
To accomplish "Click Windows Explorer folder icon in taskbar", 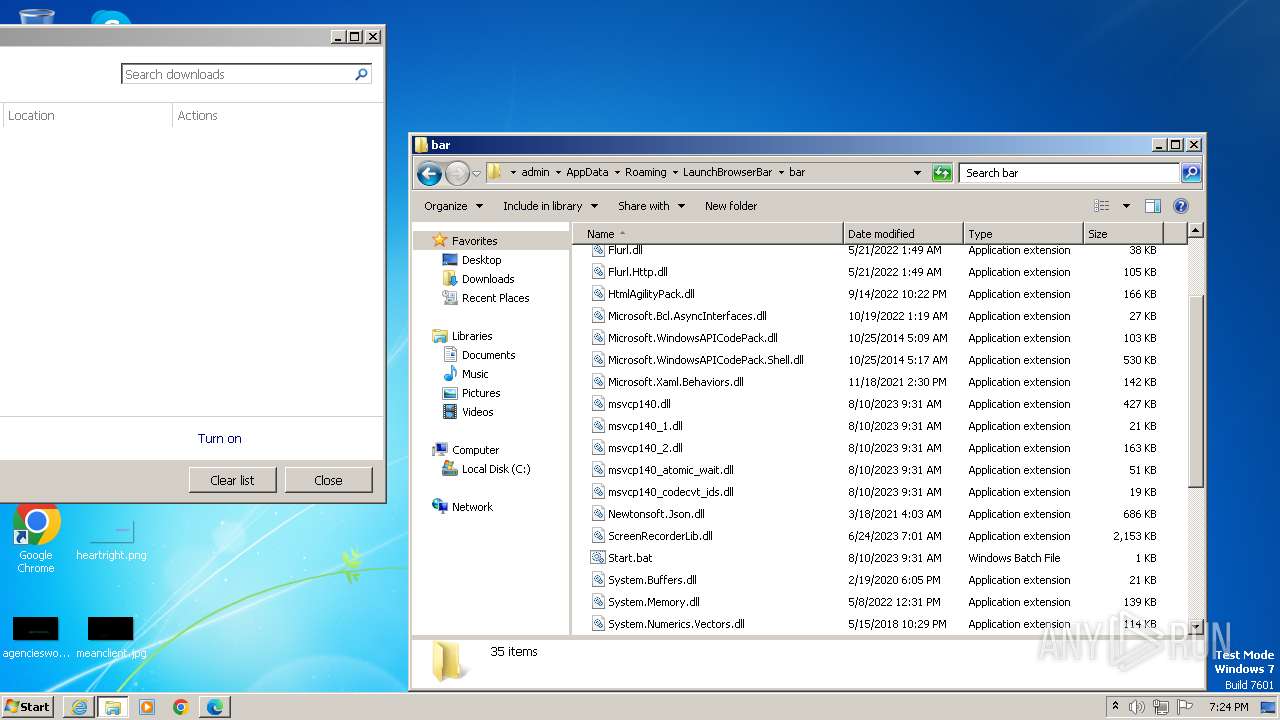I will (113, 707).
